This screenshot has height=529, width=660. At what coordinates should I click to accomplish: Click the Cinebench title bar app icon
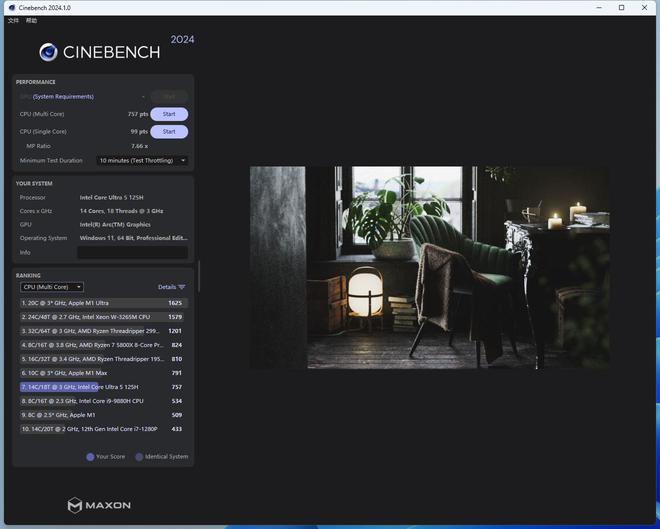click(12, 8)
